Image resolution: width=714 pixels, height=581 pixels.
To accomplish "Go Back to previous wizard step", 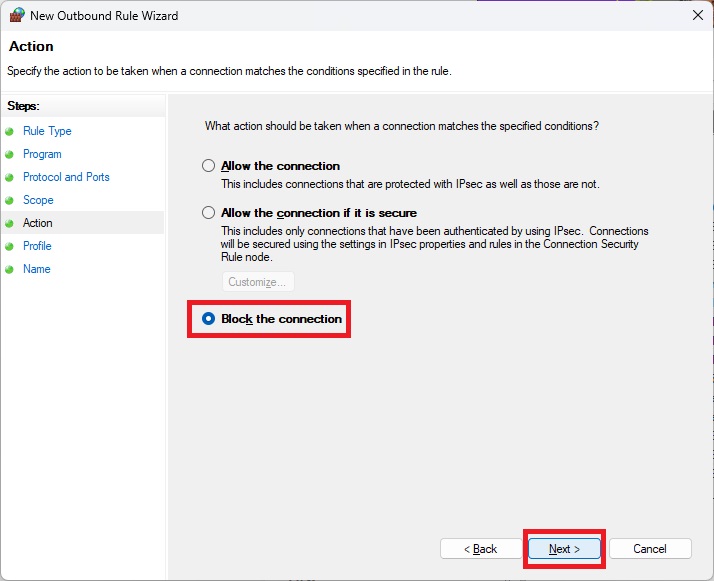I will coord(481,549).
